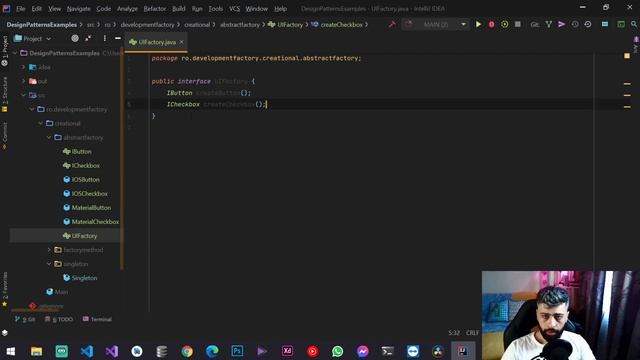640x360 pixels.
Task: Open the Refactor menu
Action: coord(155,9)
